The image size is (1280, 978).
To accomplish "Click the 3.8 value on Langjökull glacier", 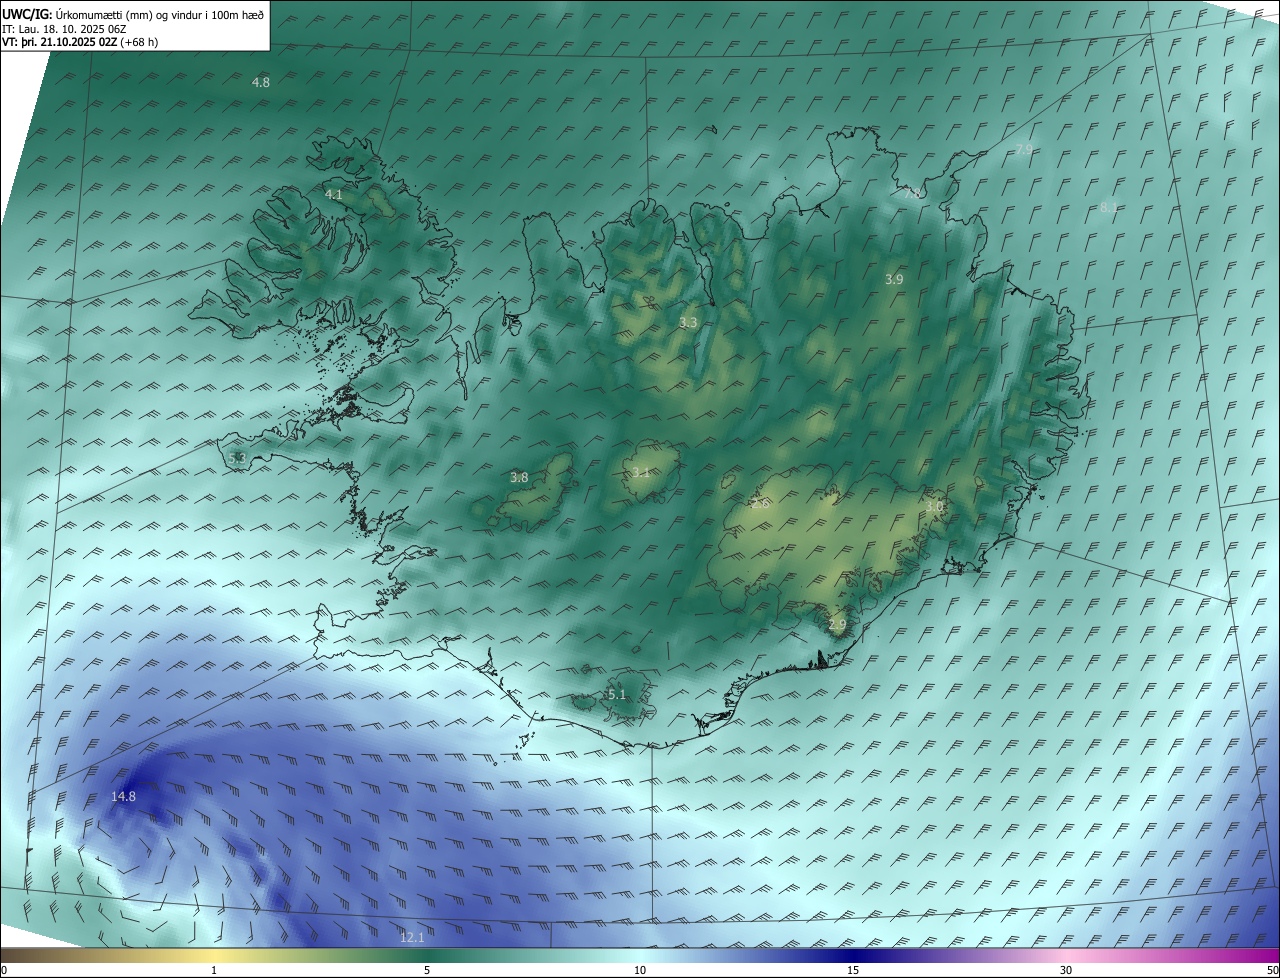I will pyautogui.click(x=519, y=478).
